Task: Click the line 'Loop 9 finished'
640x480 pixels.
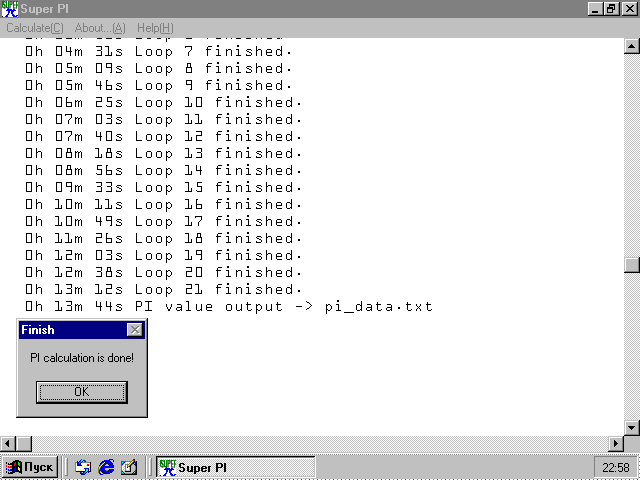Action: [158, 86]
